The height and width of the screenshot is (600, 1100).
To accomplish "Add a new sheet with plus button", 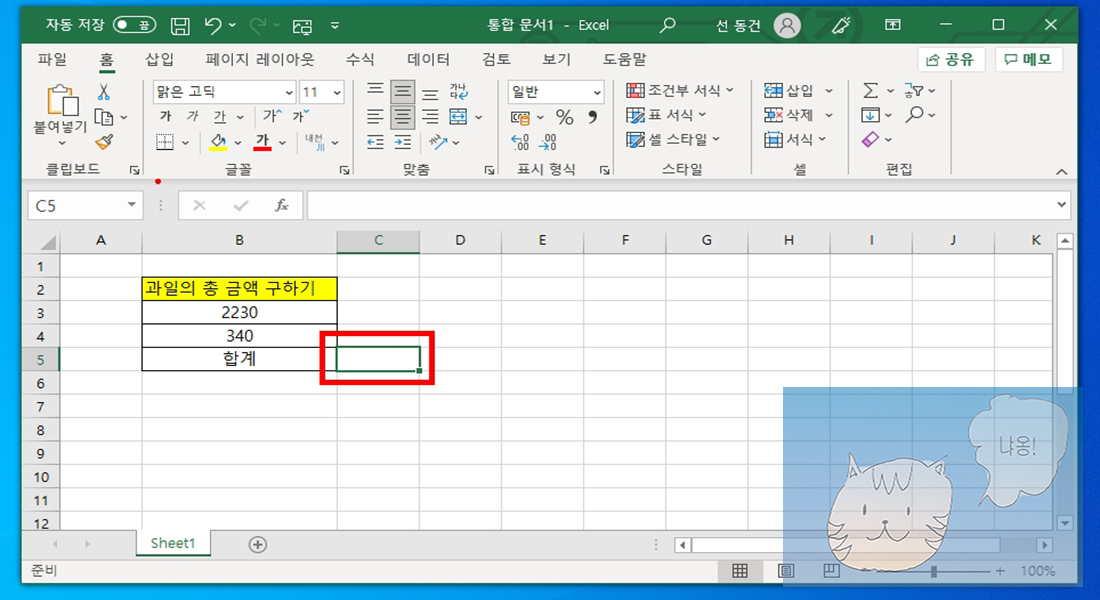I will (257, 545).
